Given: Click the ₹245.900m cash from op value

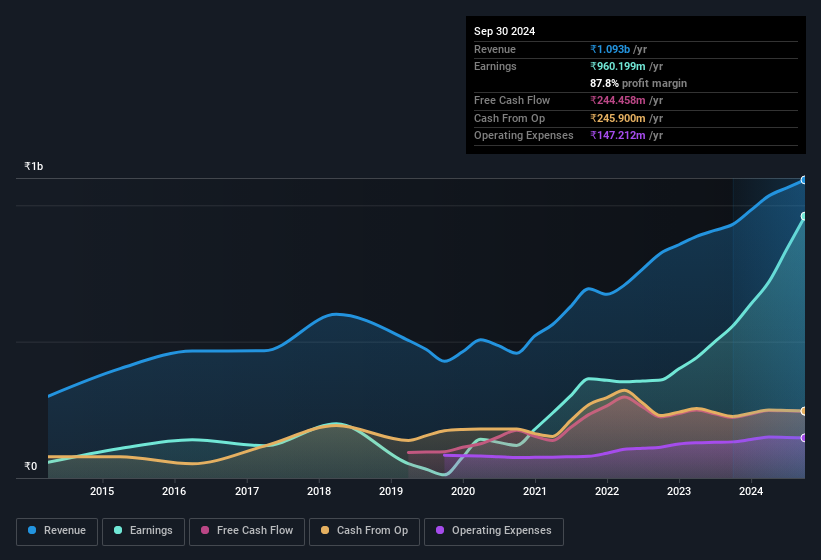Looking at the screenshot, I should click(x=618, y=118).
